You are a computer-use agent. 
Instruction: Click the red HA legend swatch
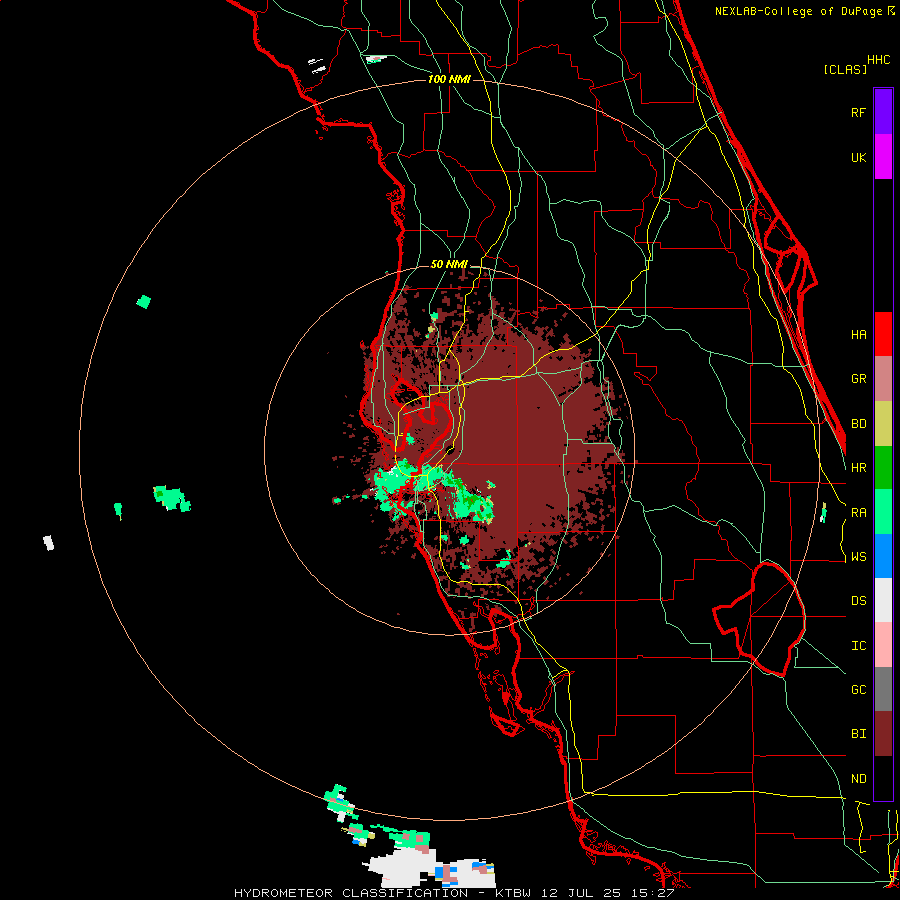pyautogui.click(x=883, y=334)
